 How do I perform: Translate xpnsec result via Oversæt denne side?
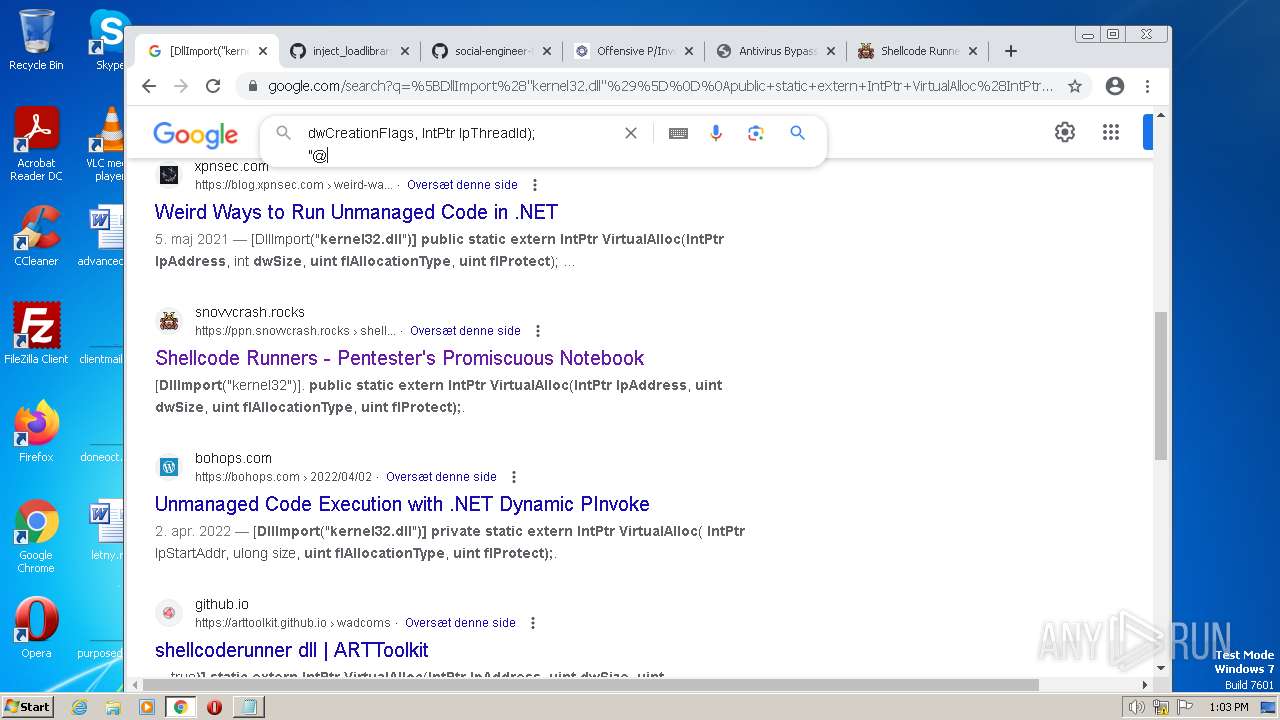[462, 185]
